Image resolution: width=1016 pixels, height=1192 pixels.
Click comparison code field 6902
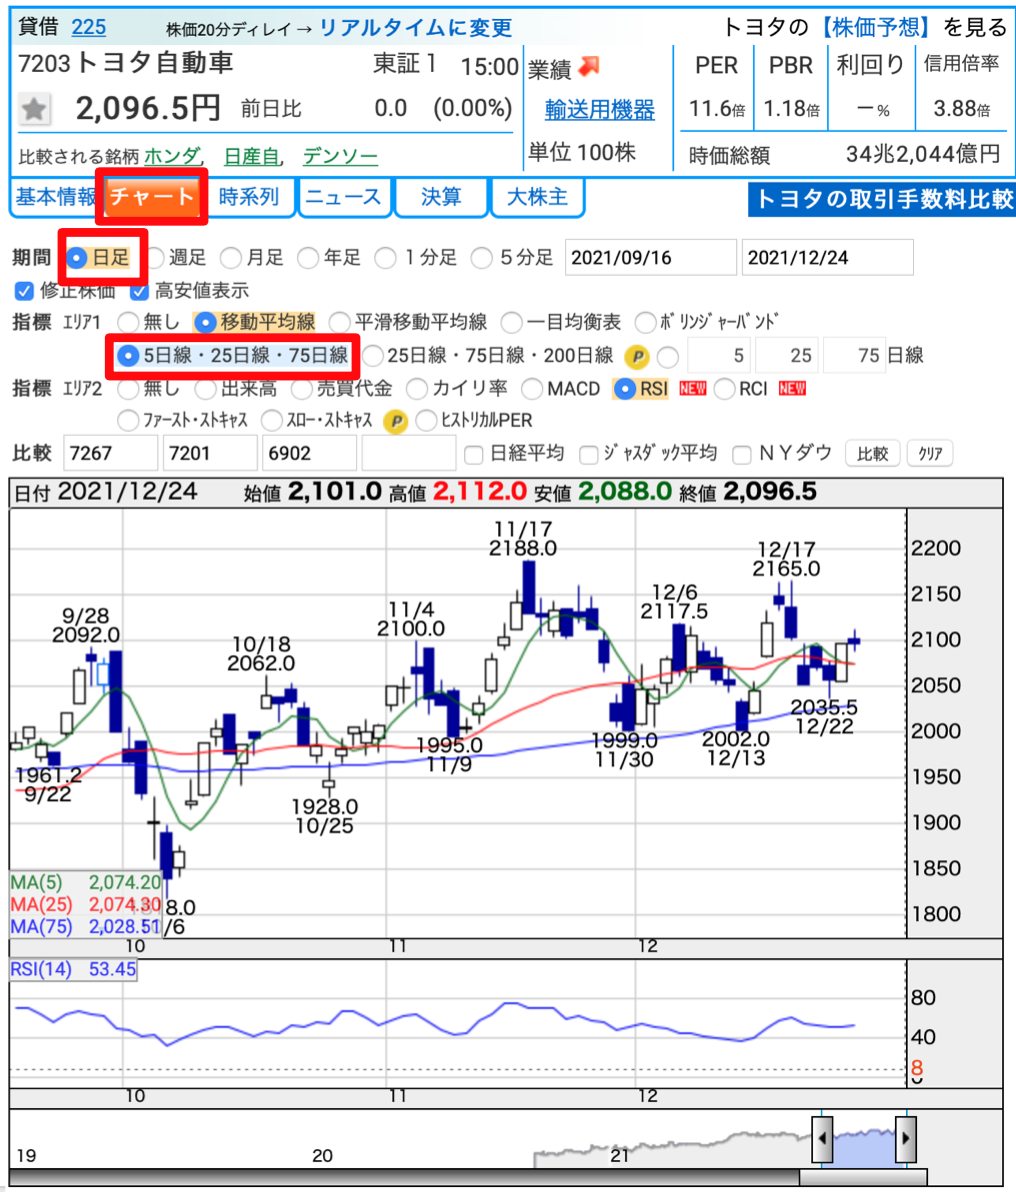click(310, 454)
